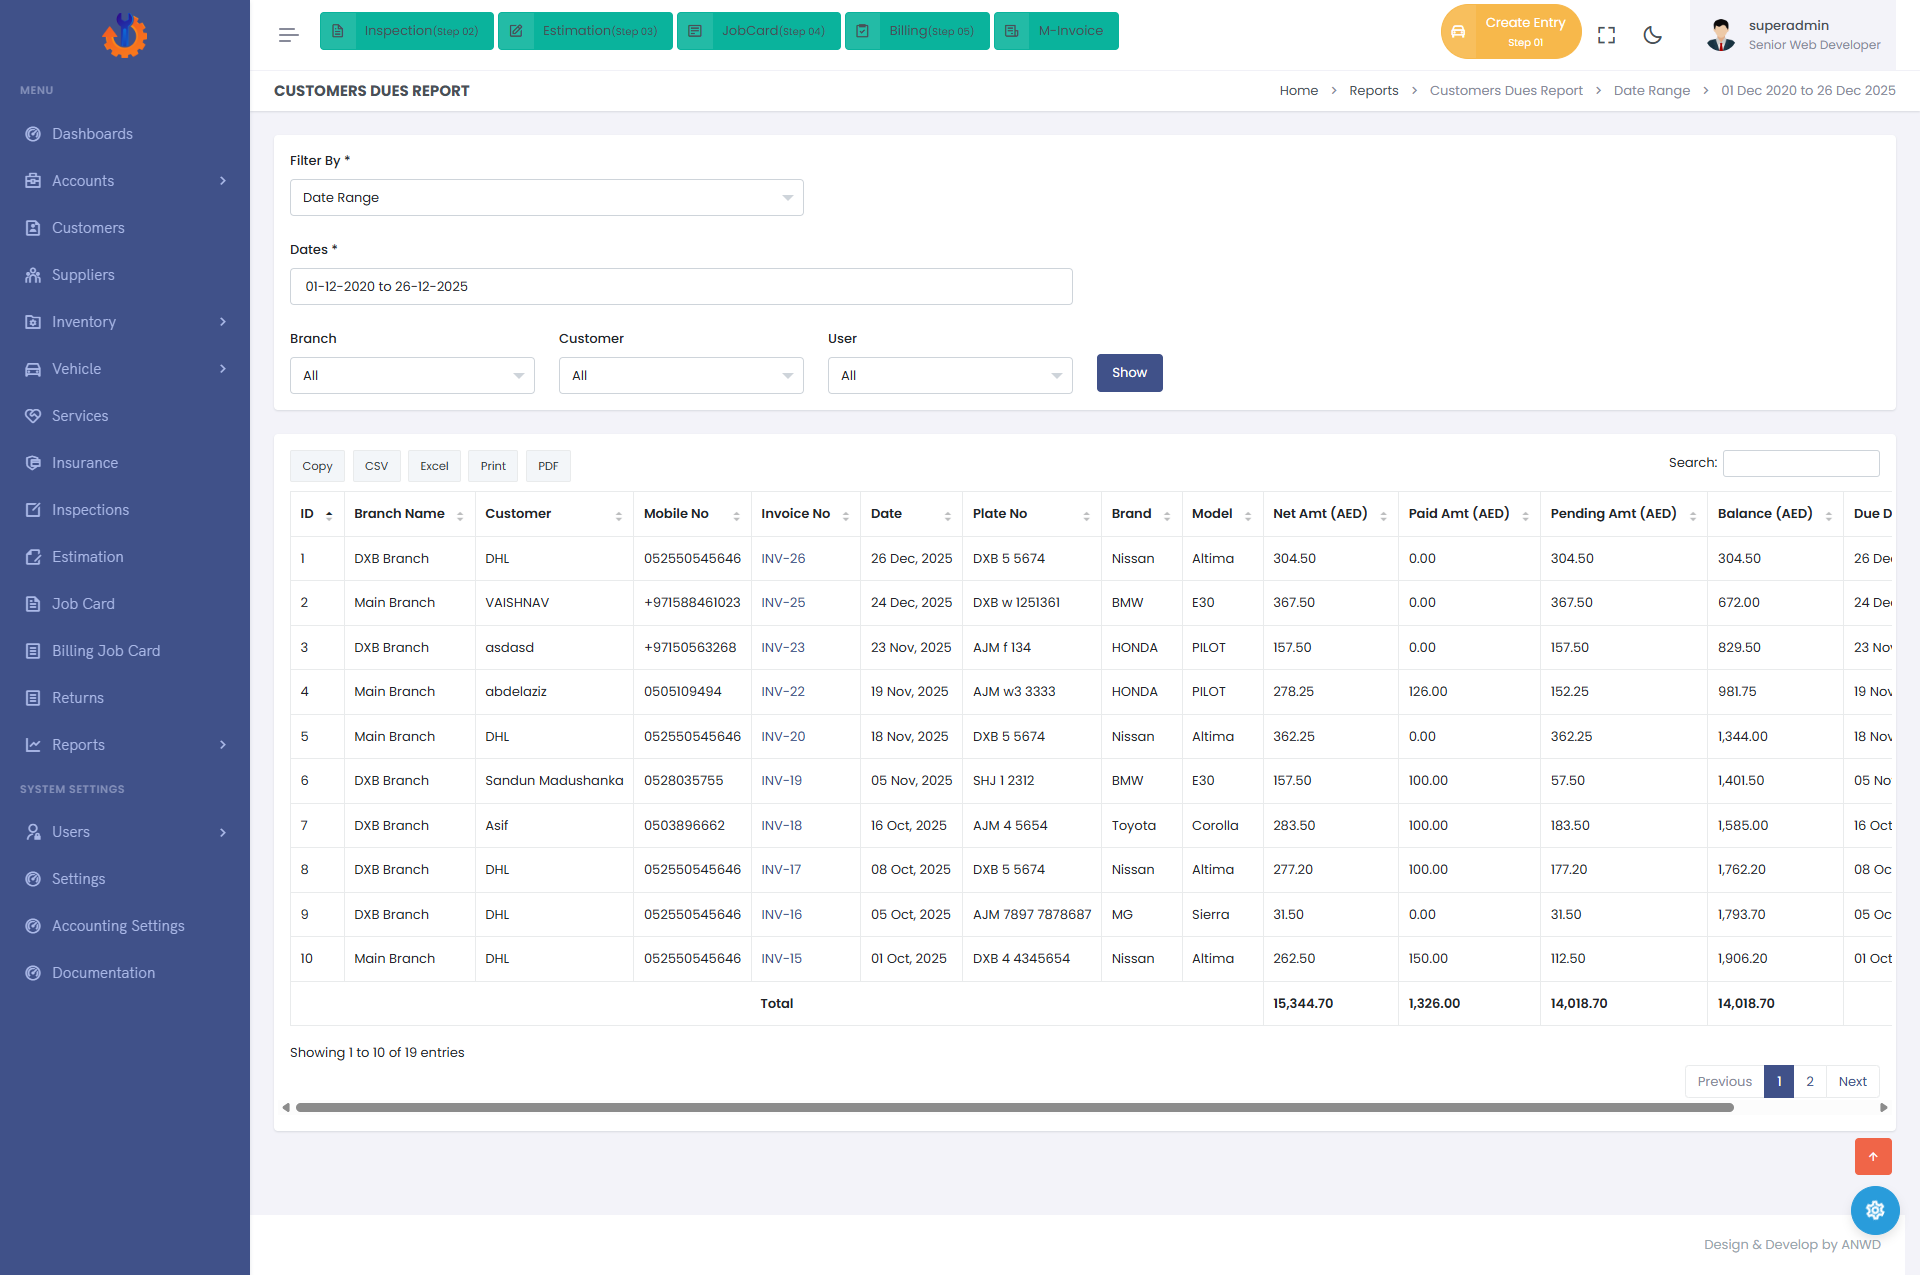This screenshot has width=1920, height=1275.
Task: Click the Show button
Action: point(1129,373)
